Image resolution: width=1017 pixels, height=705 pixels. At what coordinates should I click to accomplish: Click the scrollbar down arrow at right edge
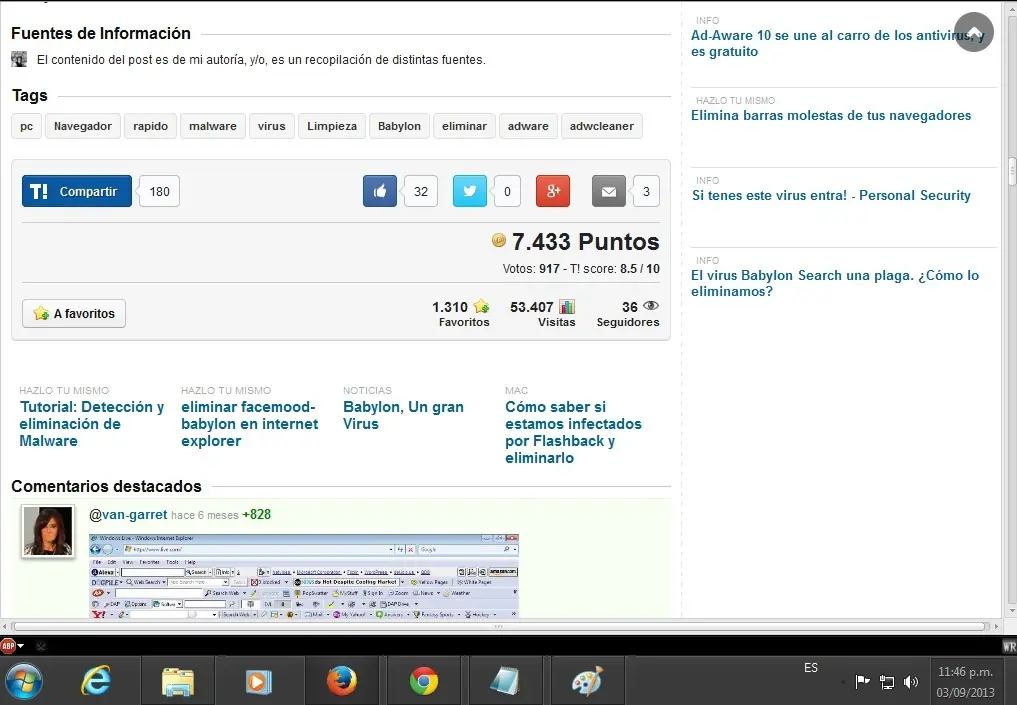tap(1012, 611)
